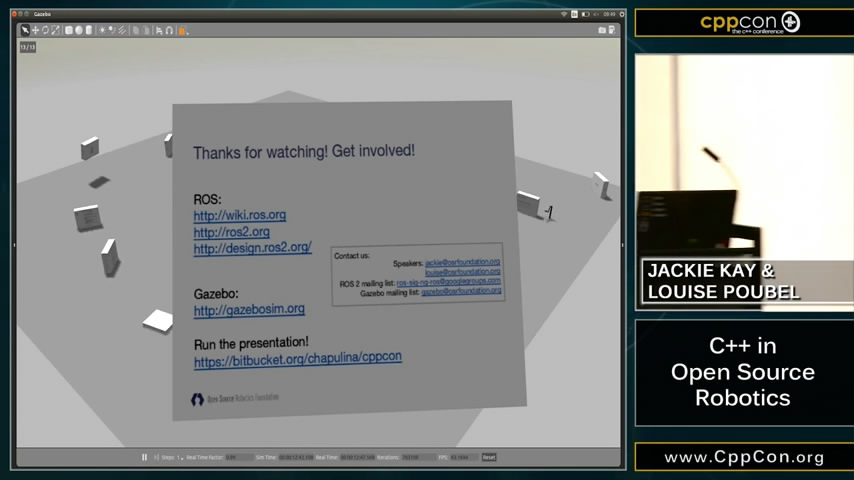Screen dimensions: 854x480
Task: Open the http://ros2.org link
Action: point(231,232)
